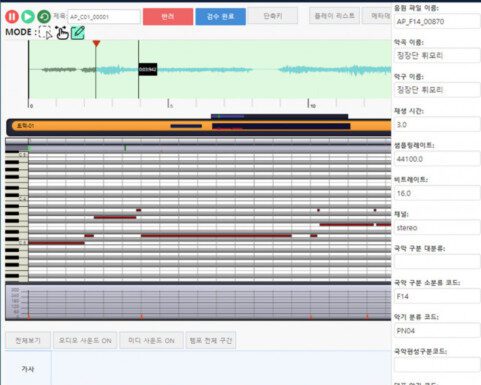Click the black time label on the waveform

coord(148,69)
